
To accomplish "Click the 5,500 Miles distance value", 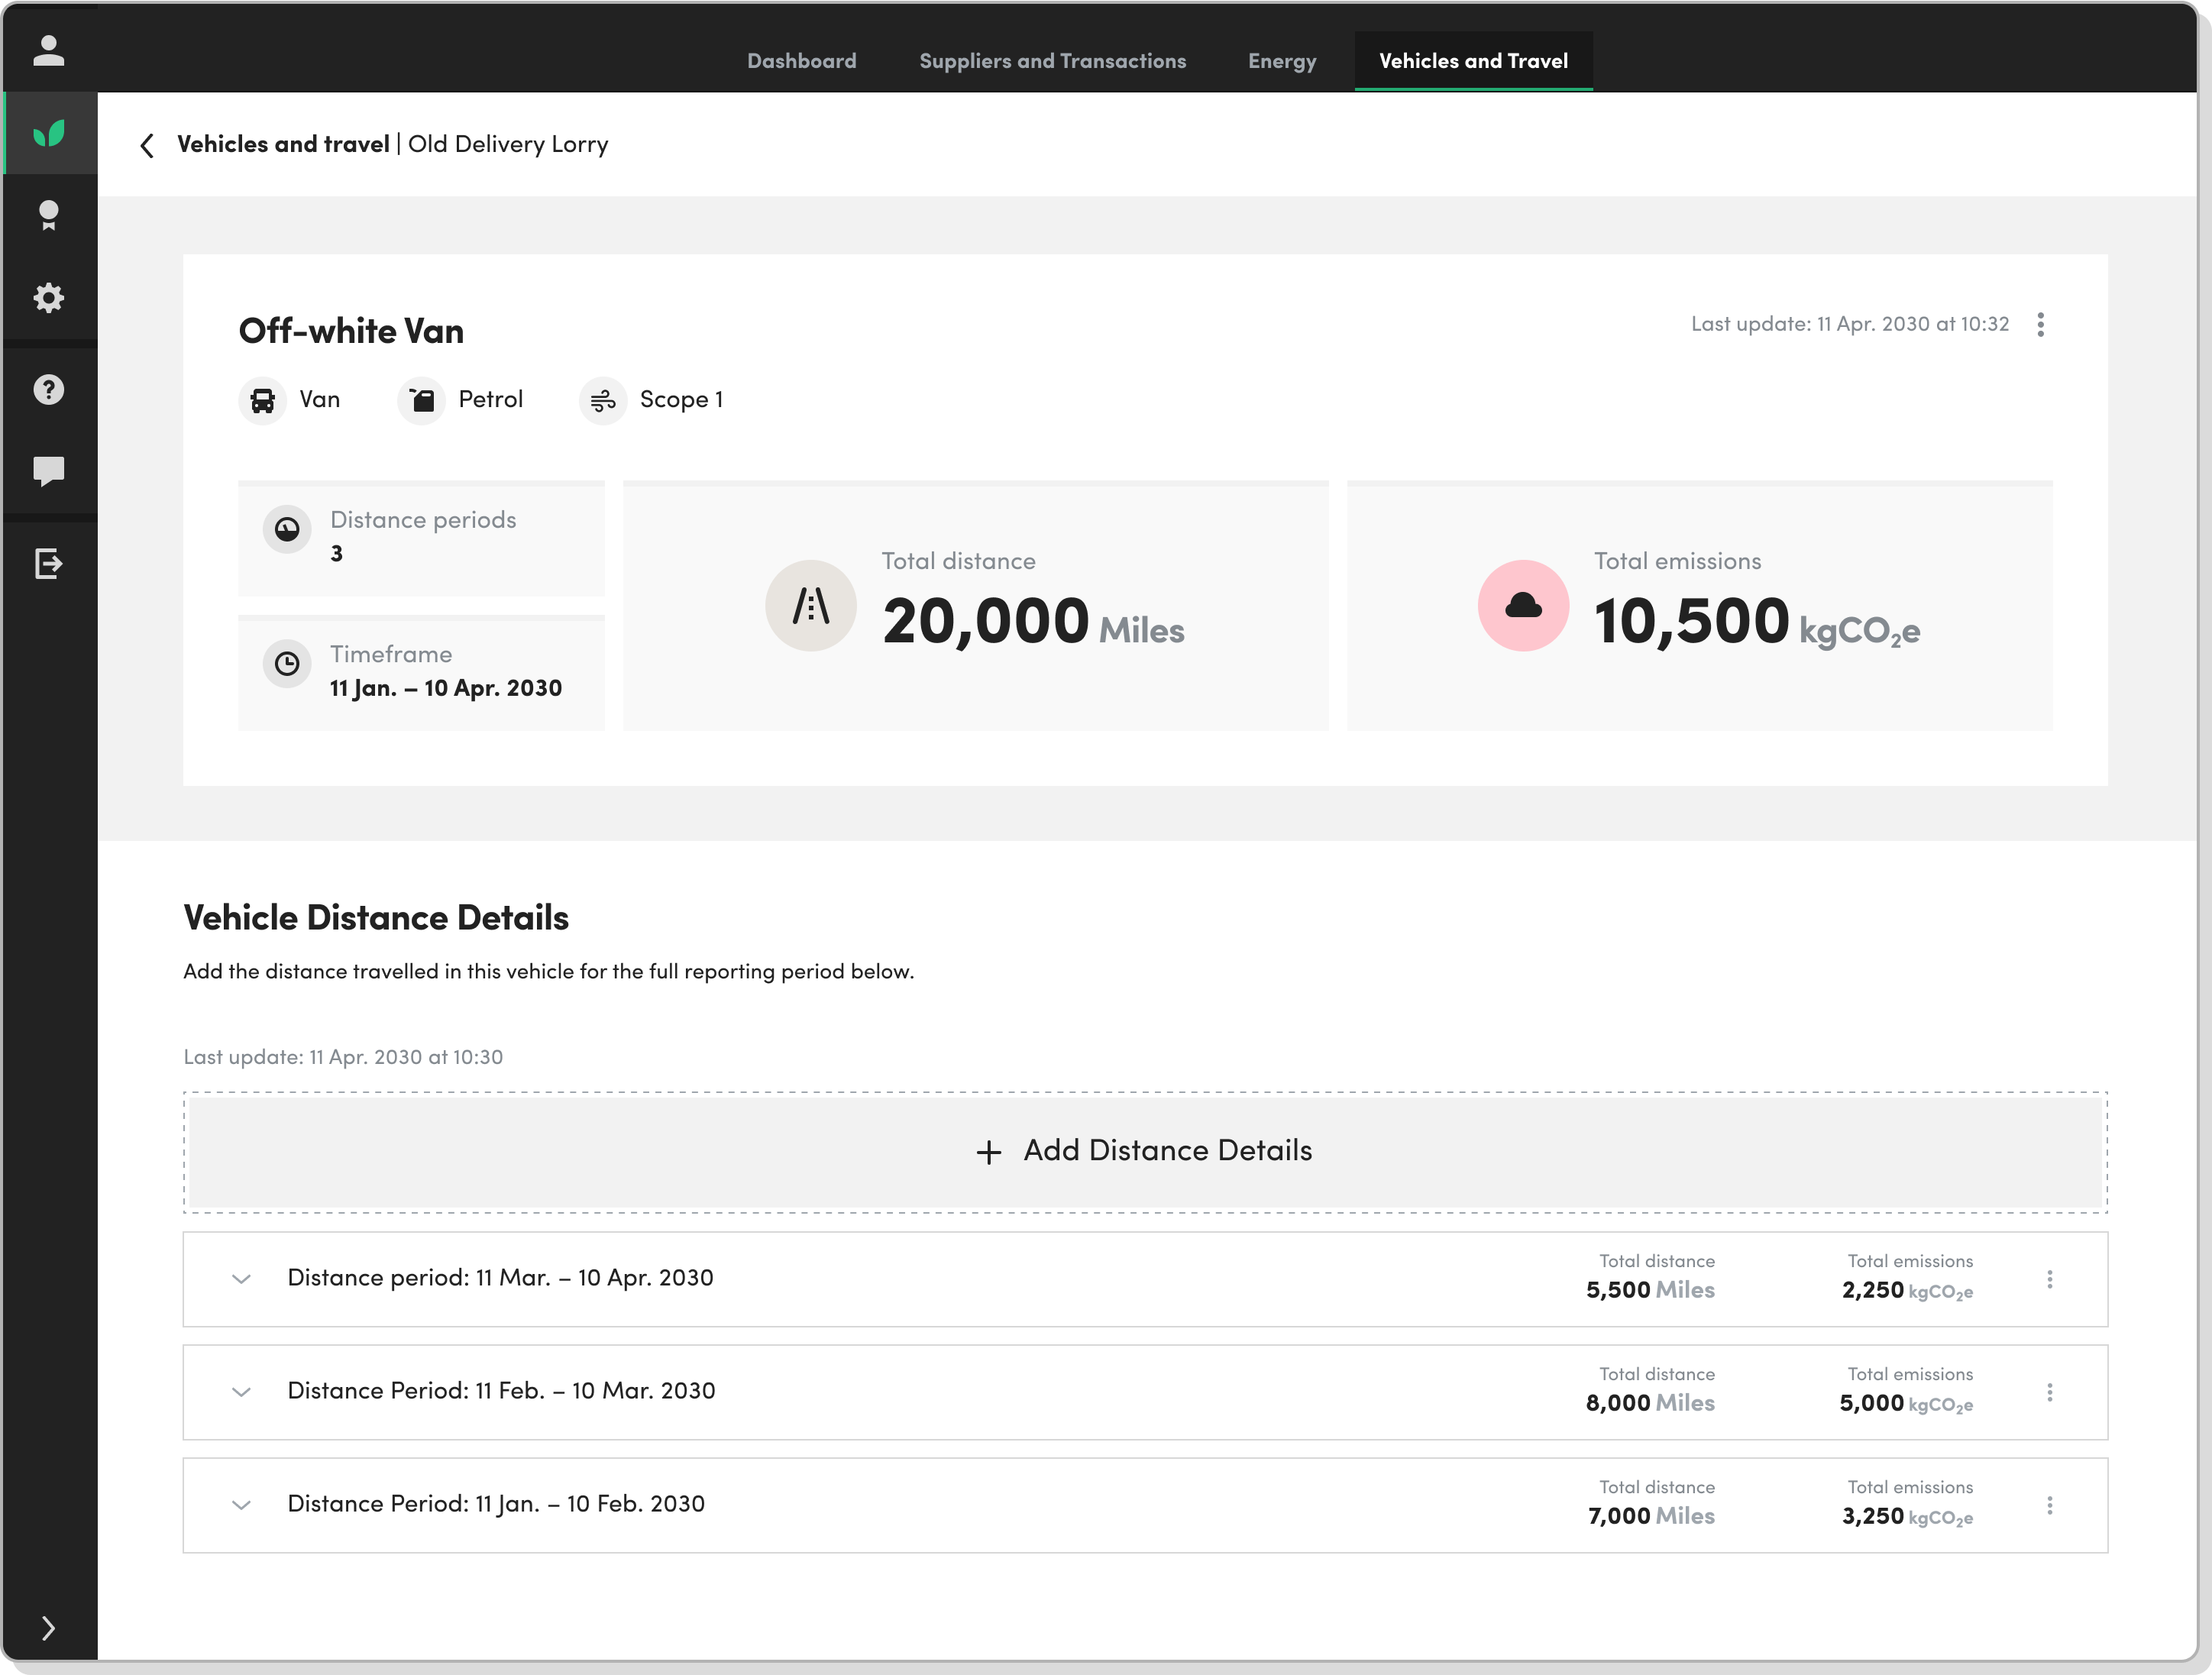I will pyautogui.click(x=1650, y=1290).
